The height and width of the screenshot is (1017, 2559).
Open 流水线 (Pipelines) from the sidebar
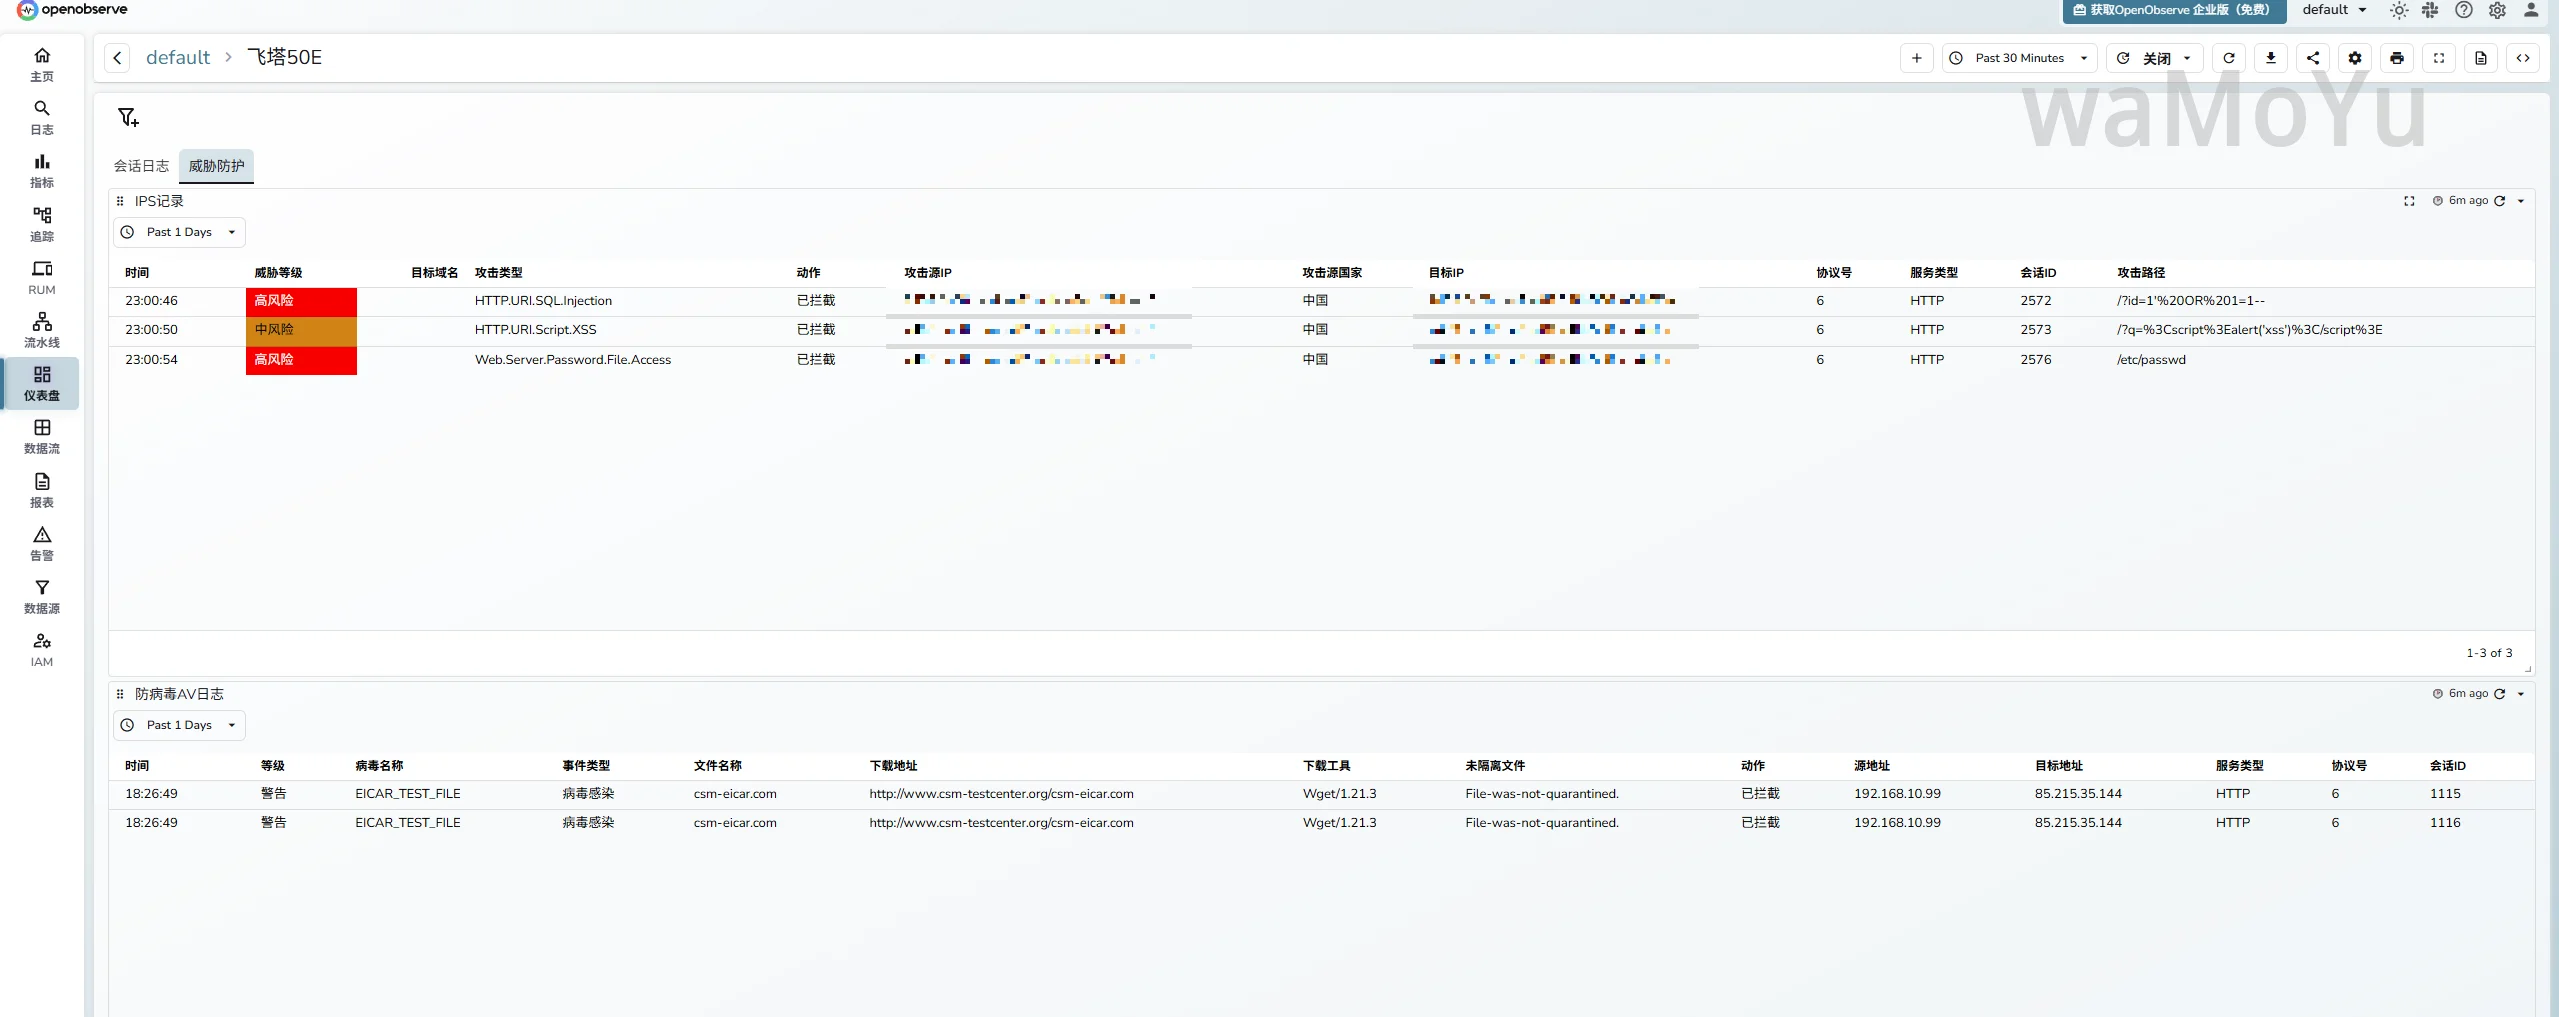tap(41, 330)
